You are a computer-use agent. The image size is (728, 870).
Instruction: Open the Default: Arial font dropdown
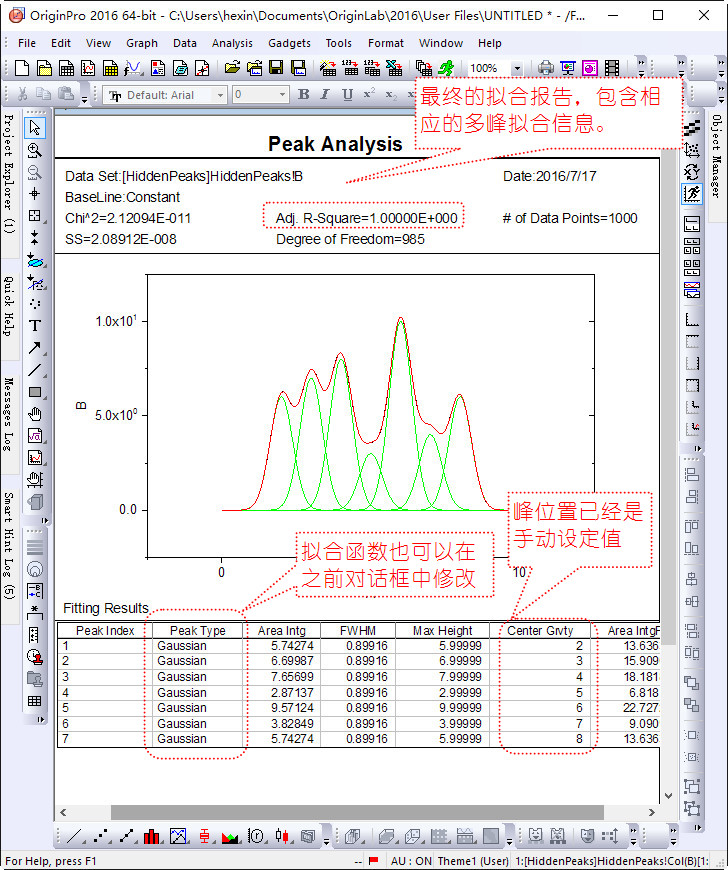coord(220,95)
